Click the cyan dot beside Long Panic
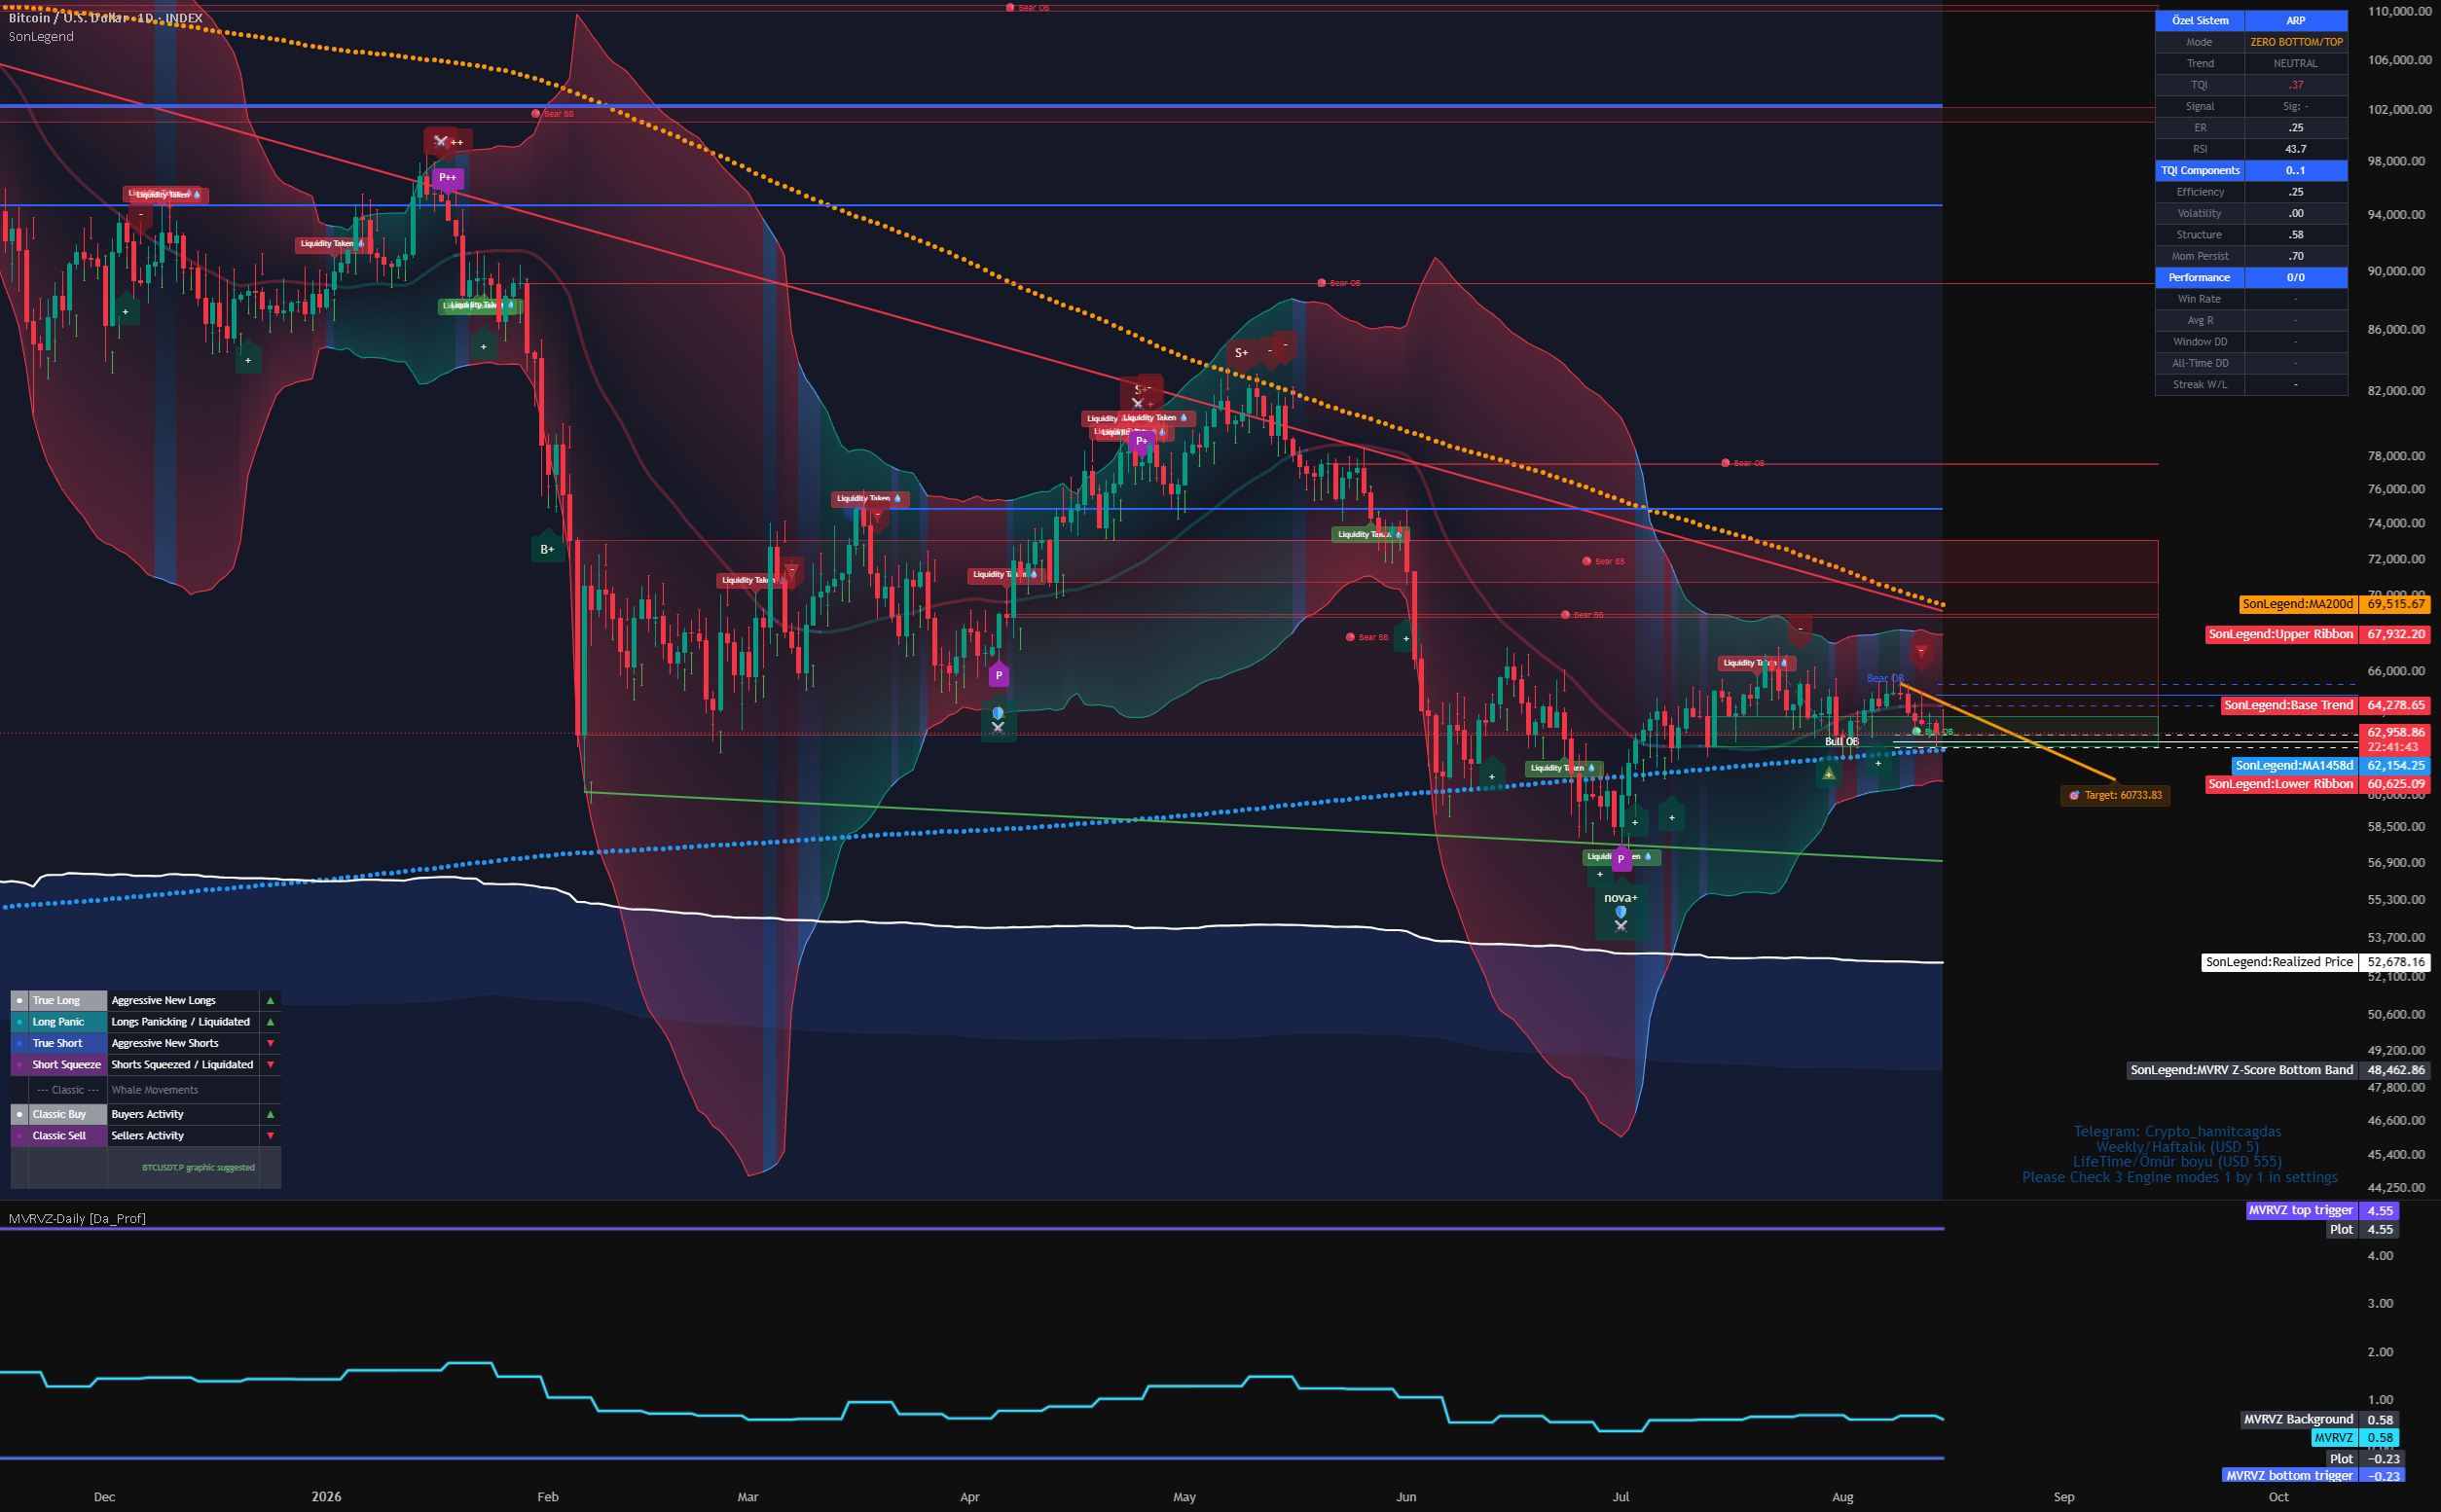The height and width of the screenshot is (1512, 2441). pos(19,1022)
